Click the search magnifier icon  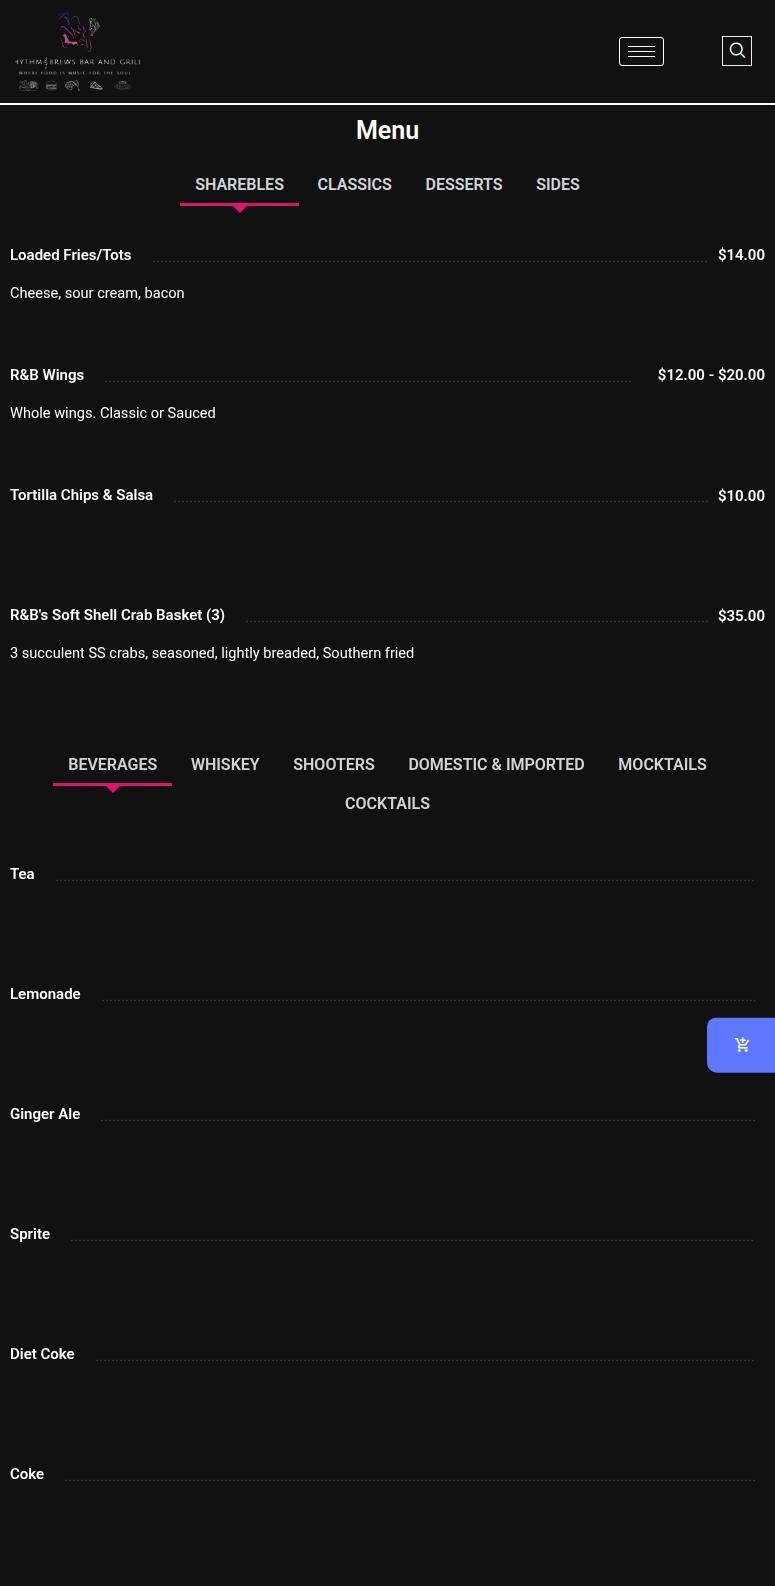737,51
